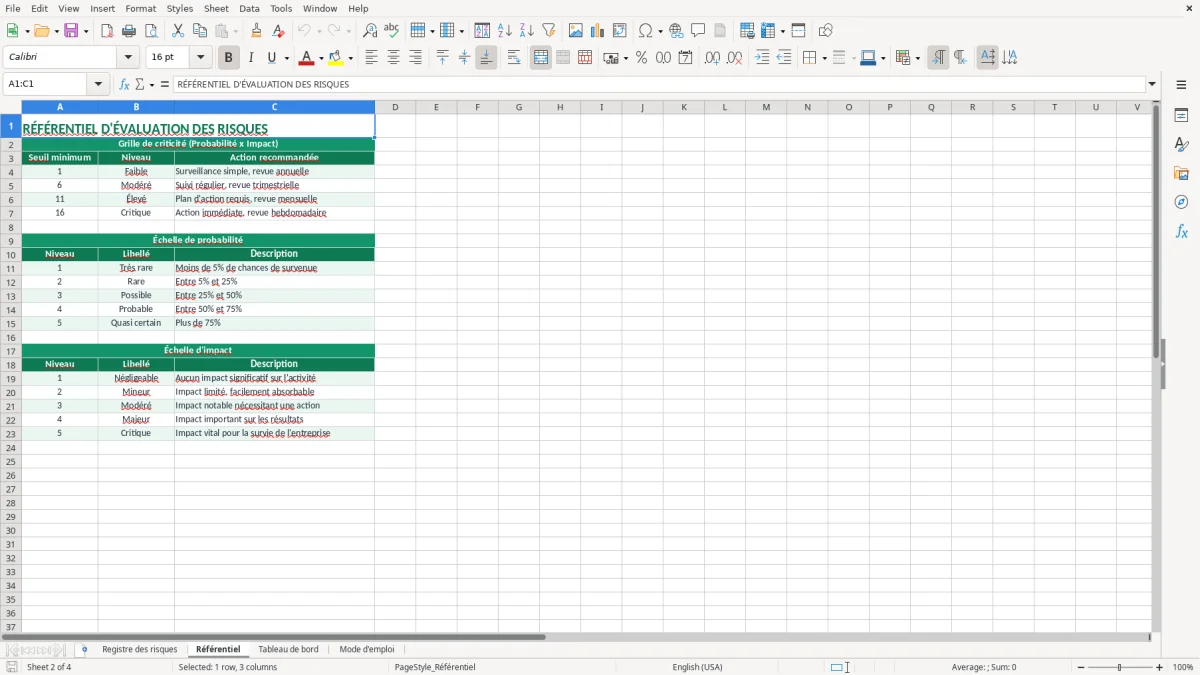Image resolution: width=1200 pixels, height=675 pixels.
Task: Apply the red font color swatch
Action: point(307,58)
